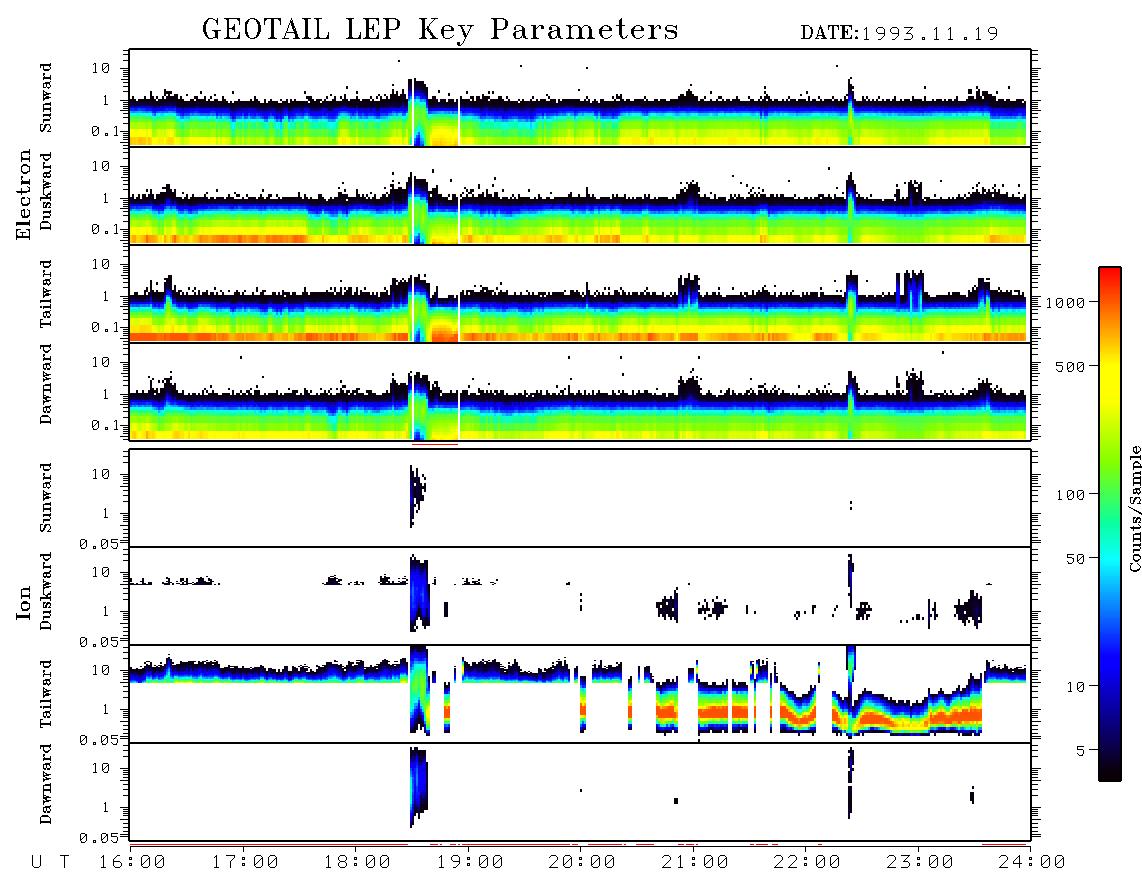Click the "Counts/Sample" color bar label
Viewport: 1142px width, 880px height.
coord(1134,508)
